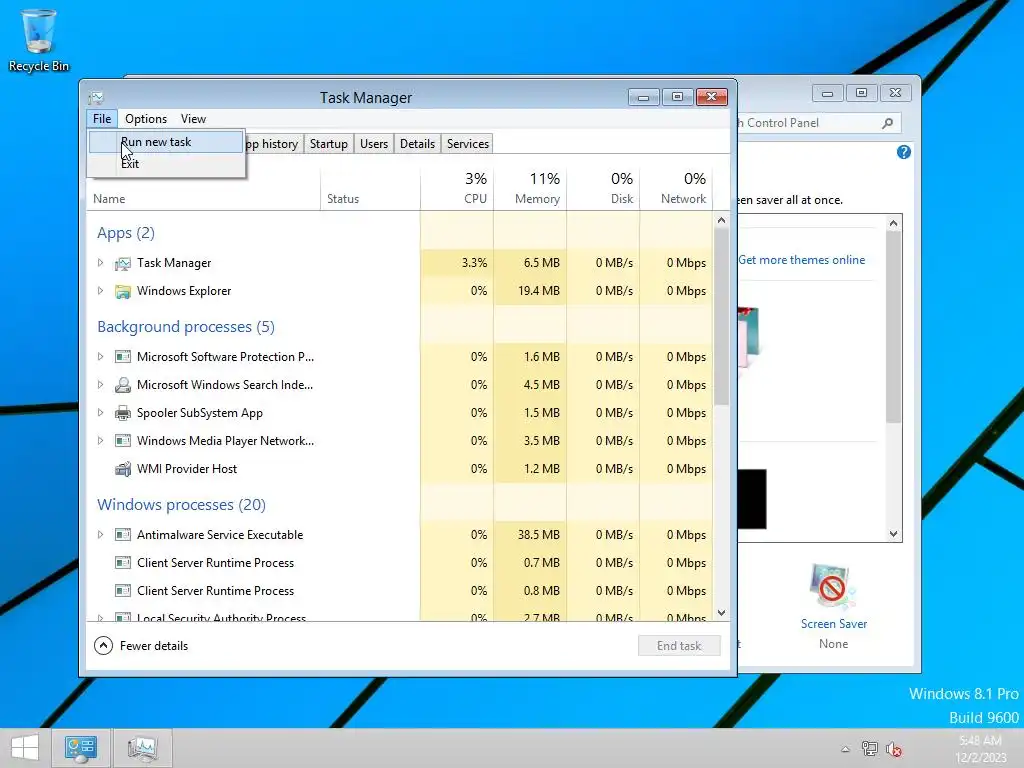The height and width of the screenshot is (768, 1024).
Task: Click the Spooler SubSystem App printer icon
Action: pos(123,413)
